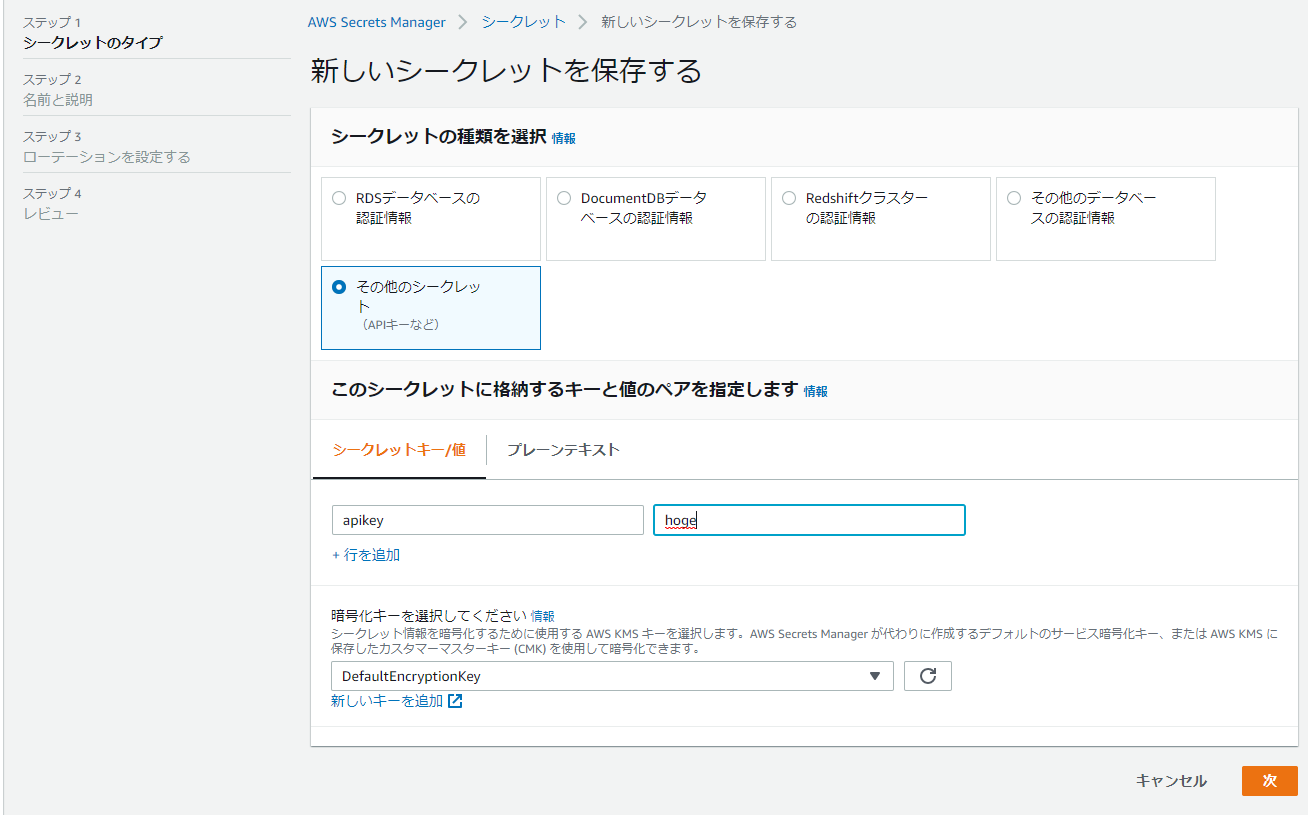Click the orange 次 button
The width and height of the screenshot is (1308, 815).
click(x=1269, y=781)
